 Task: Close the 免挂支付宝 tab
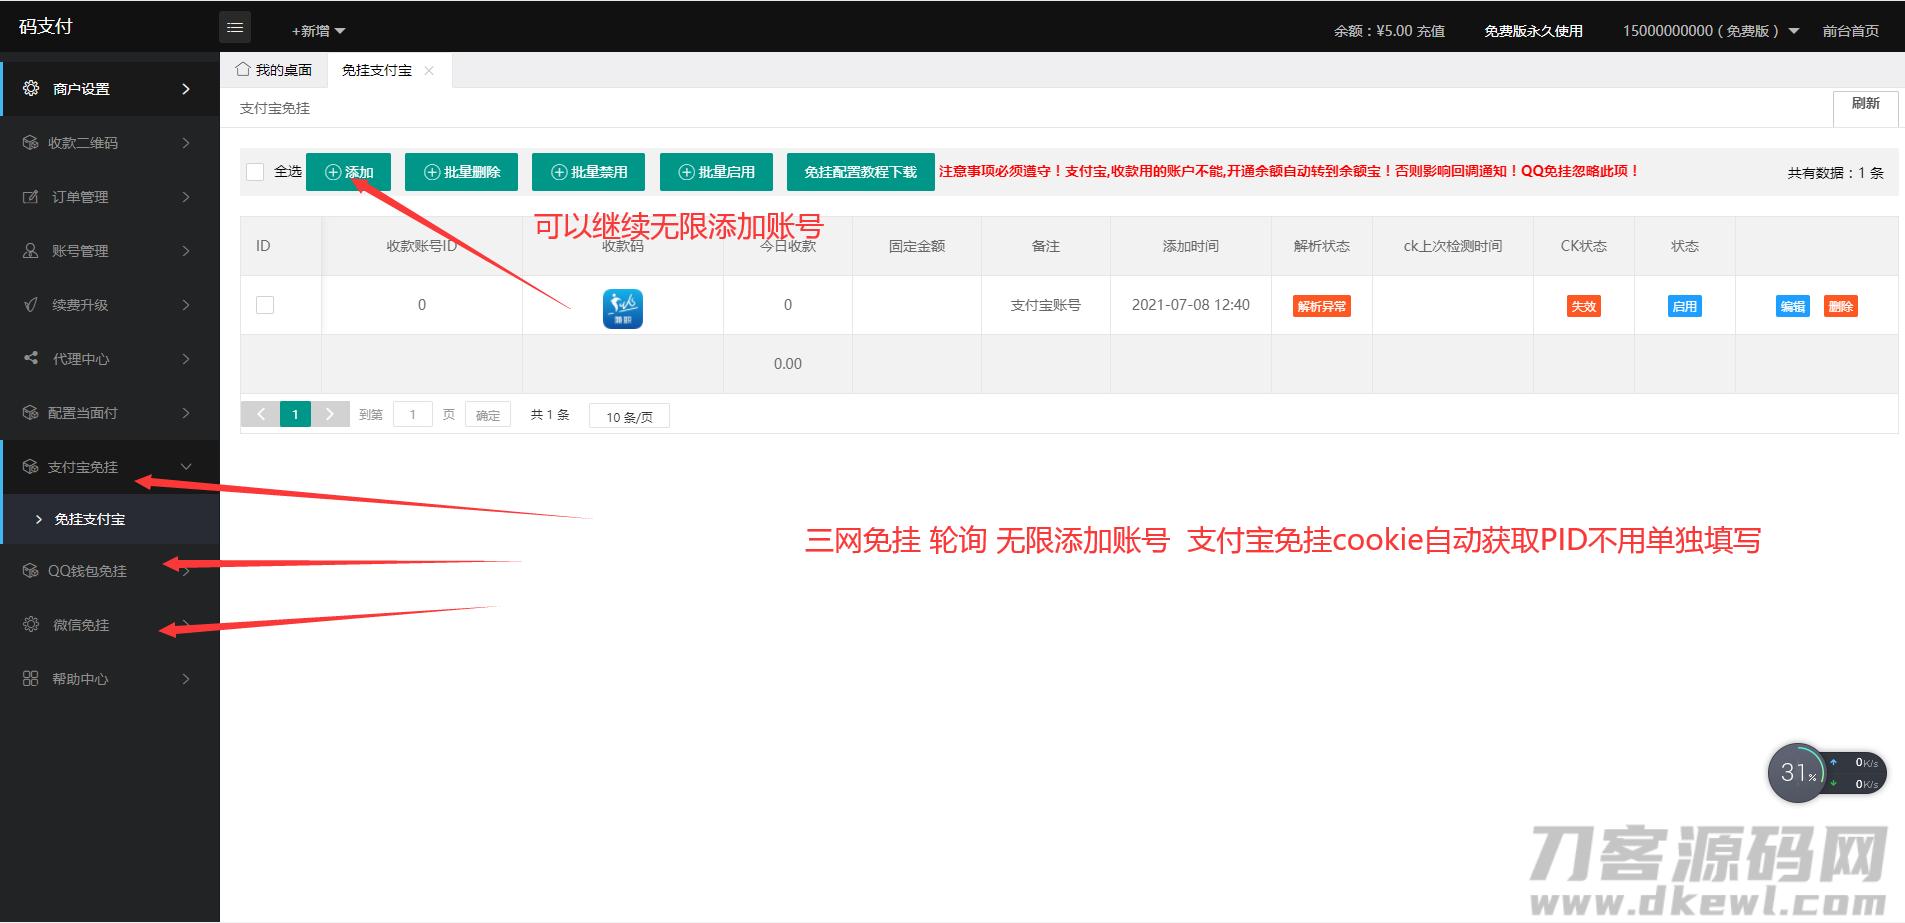[x=429, y=70]
